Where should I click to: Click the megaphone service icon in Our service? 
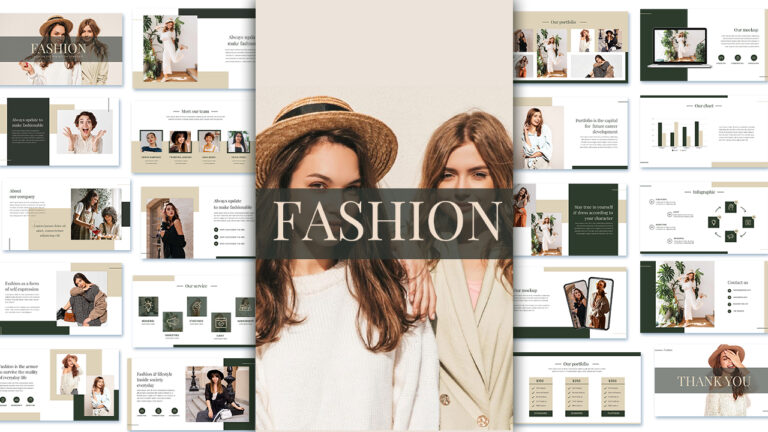172,321
